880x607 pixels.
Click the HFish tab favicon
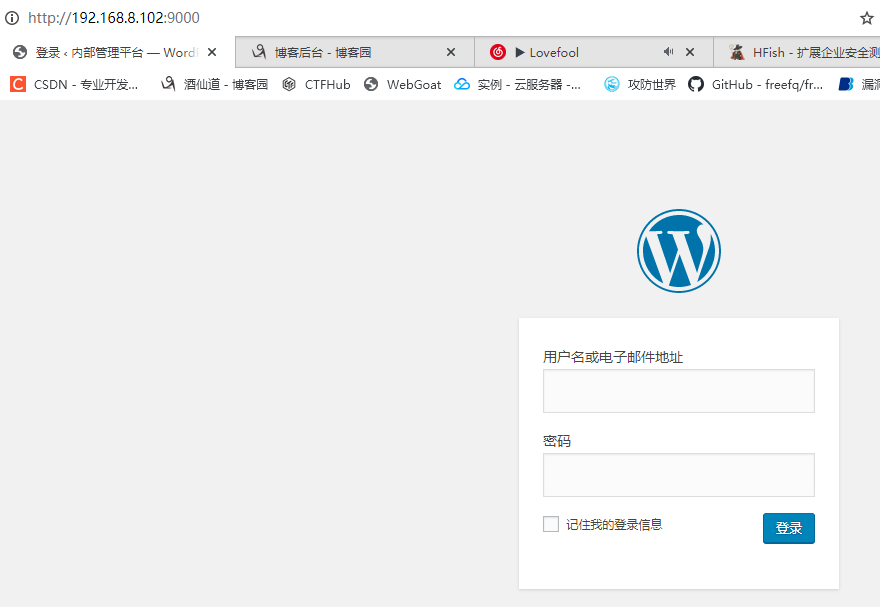pyautogui.click(x=736, y=52)
